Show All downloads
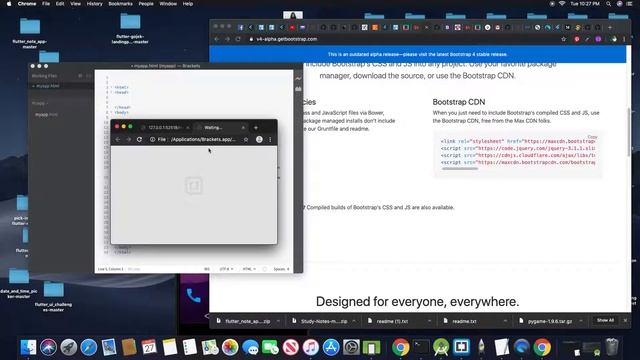Image resolution: width=640 pixels, height=360 pixels. point(605,320)
